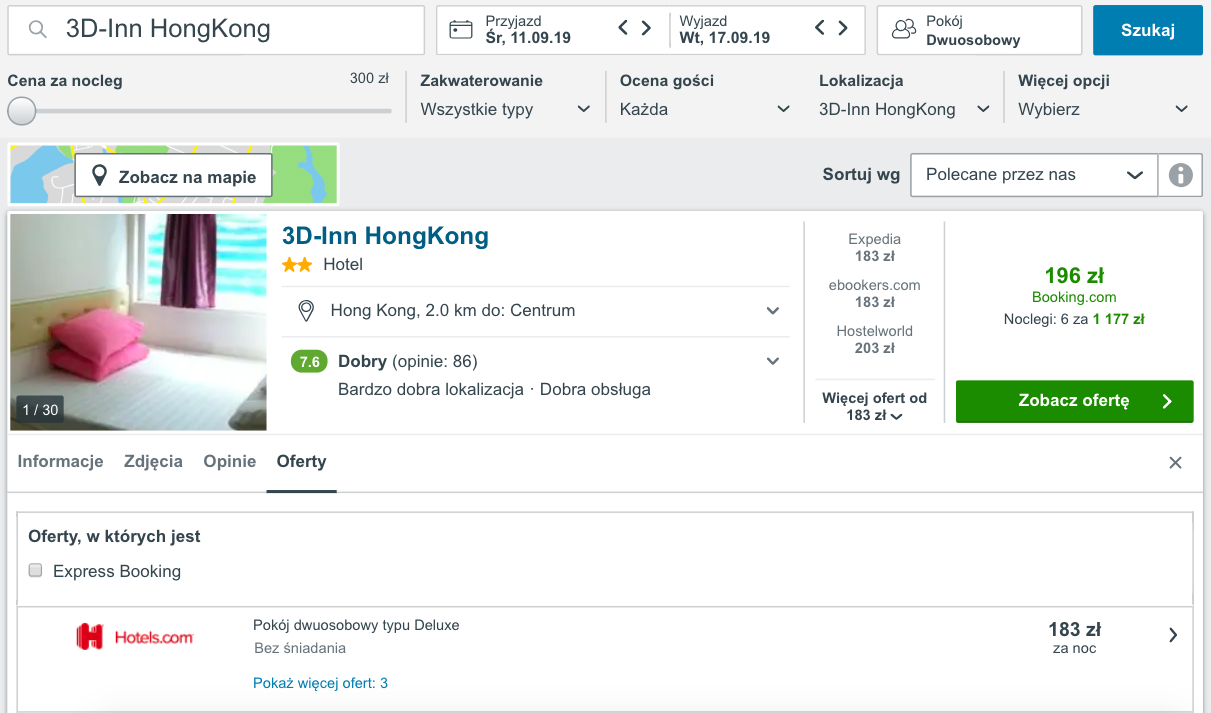This screenshot has width=1211, height=713.
Task: Click the search magnifier icon
Action: (x=38, y=30)
